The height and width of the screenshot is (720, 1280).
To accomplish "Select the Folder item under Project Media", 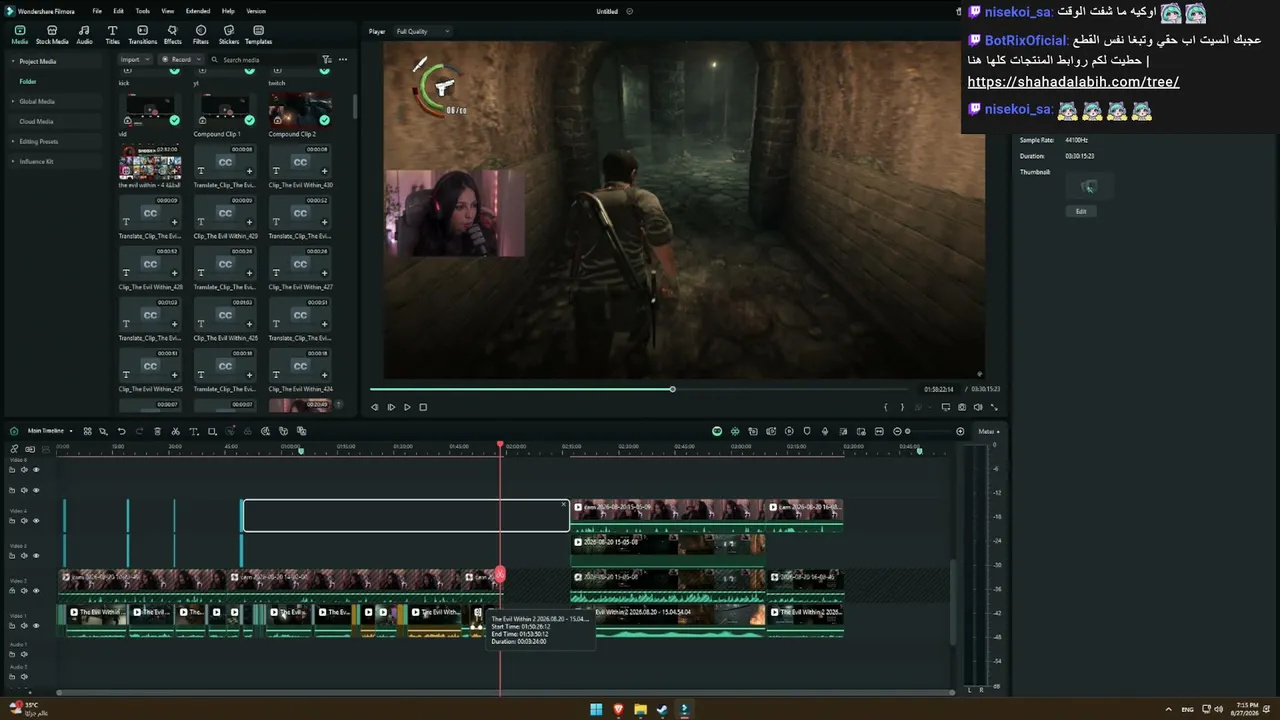I will 28,82.
